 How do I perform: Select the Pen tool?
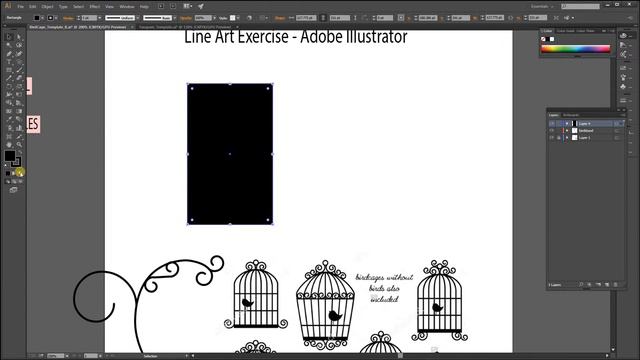[x=9, y=53]
